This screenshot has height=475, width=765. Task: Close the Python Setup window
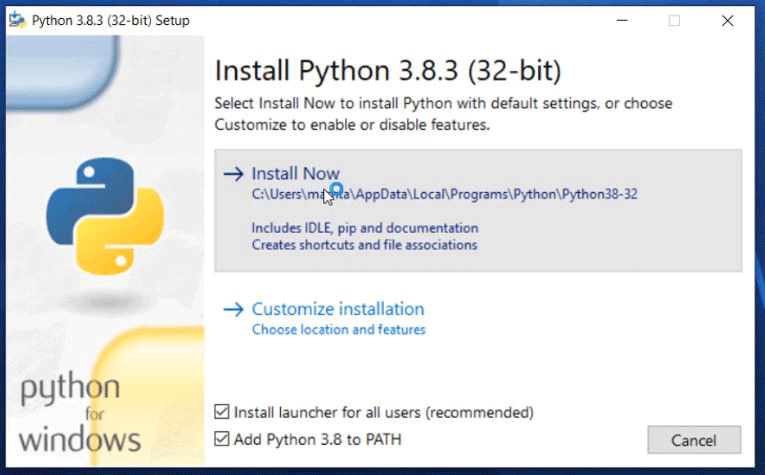click(727, 20)
